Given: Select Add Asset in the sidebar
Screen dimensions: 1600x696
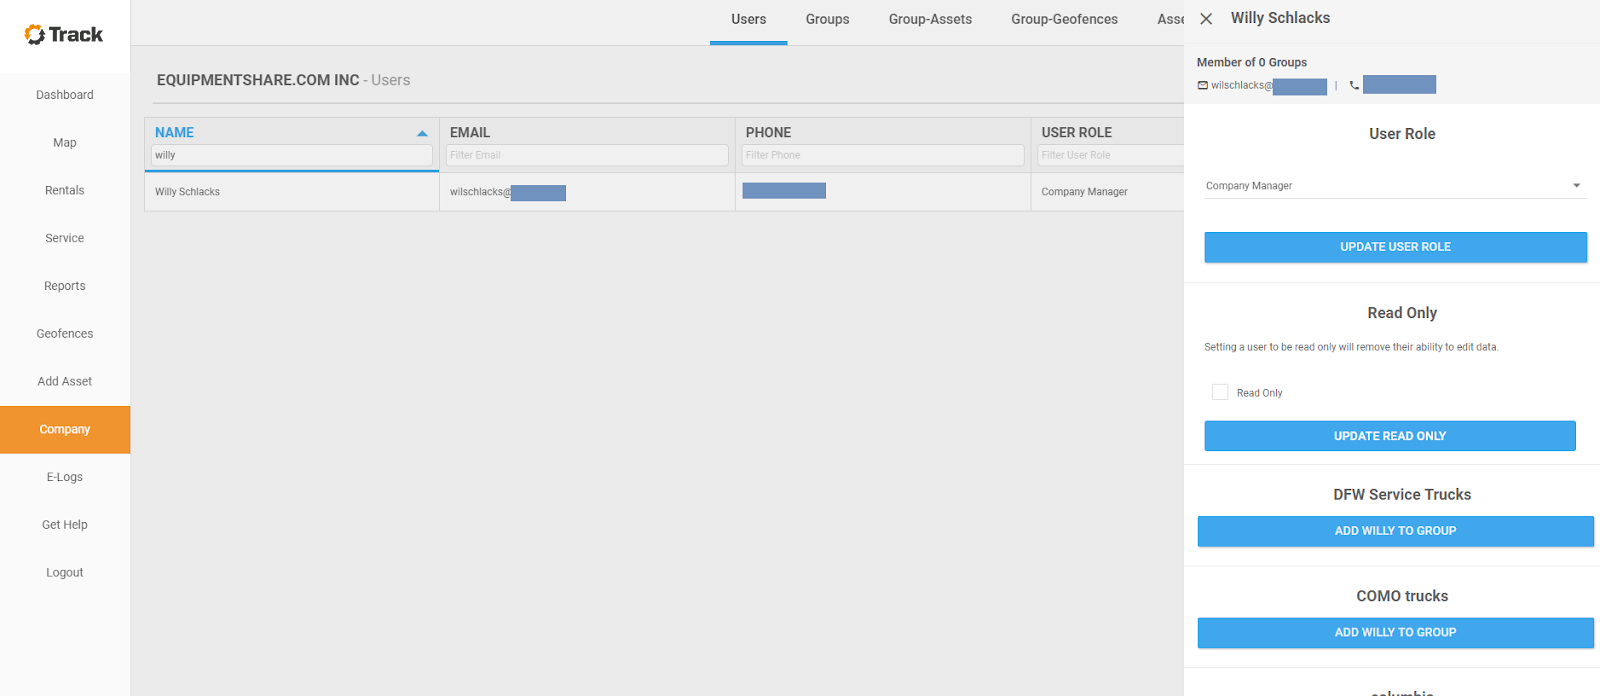Looking at the screenshot, I should pos(65,382).
